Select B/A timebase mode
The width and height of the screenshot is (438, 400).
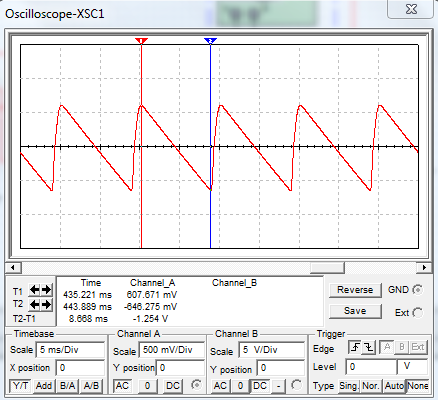point(67,386)
